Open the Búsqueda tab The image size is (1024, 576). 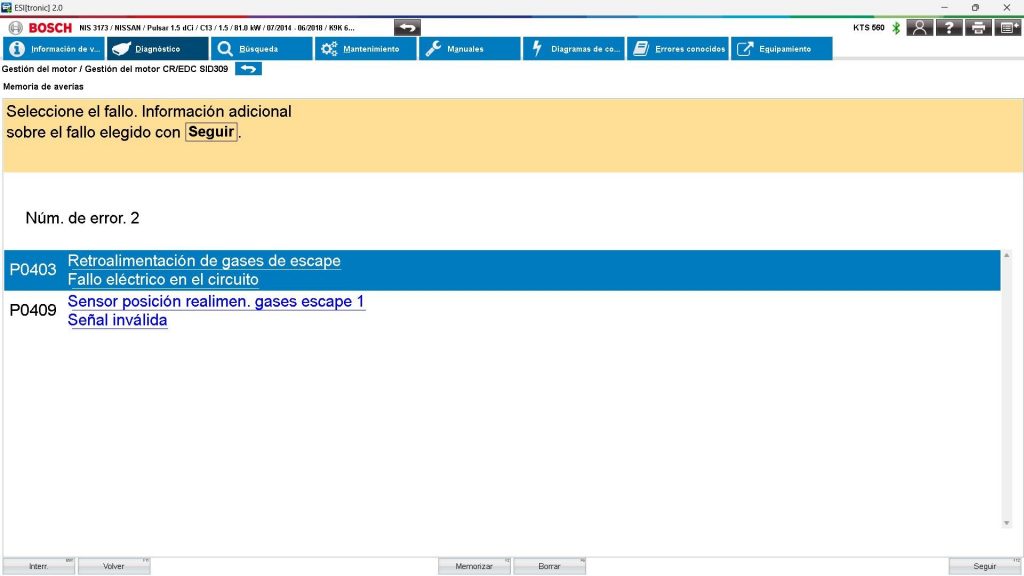pos(261,48)
